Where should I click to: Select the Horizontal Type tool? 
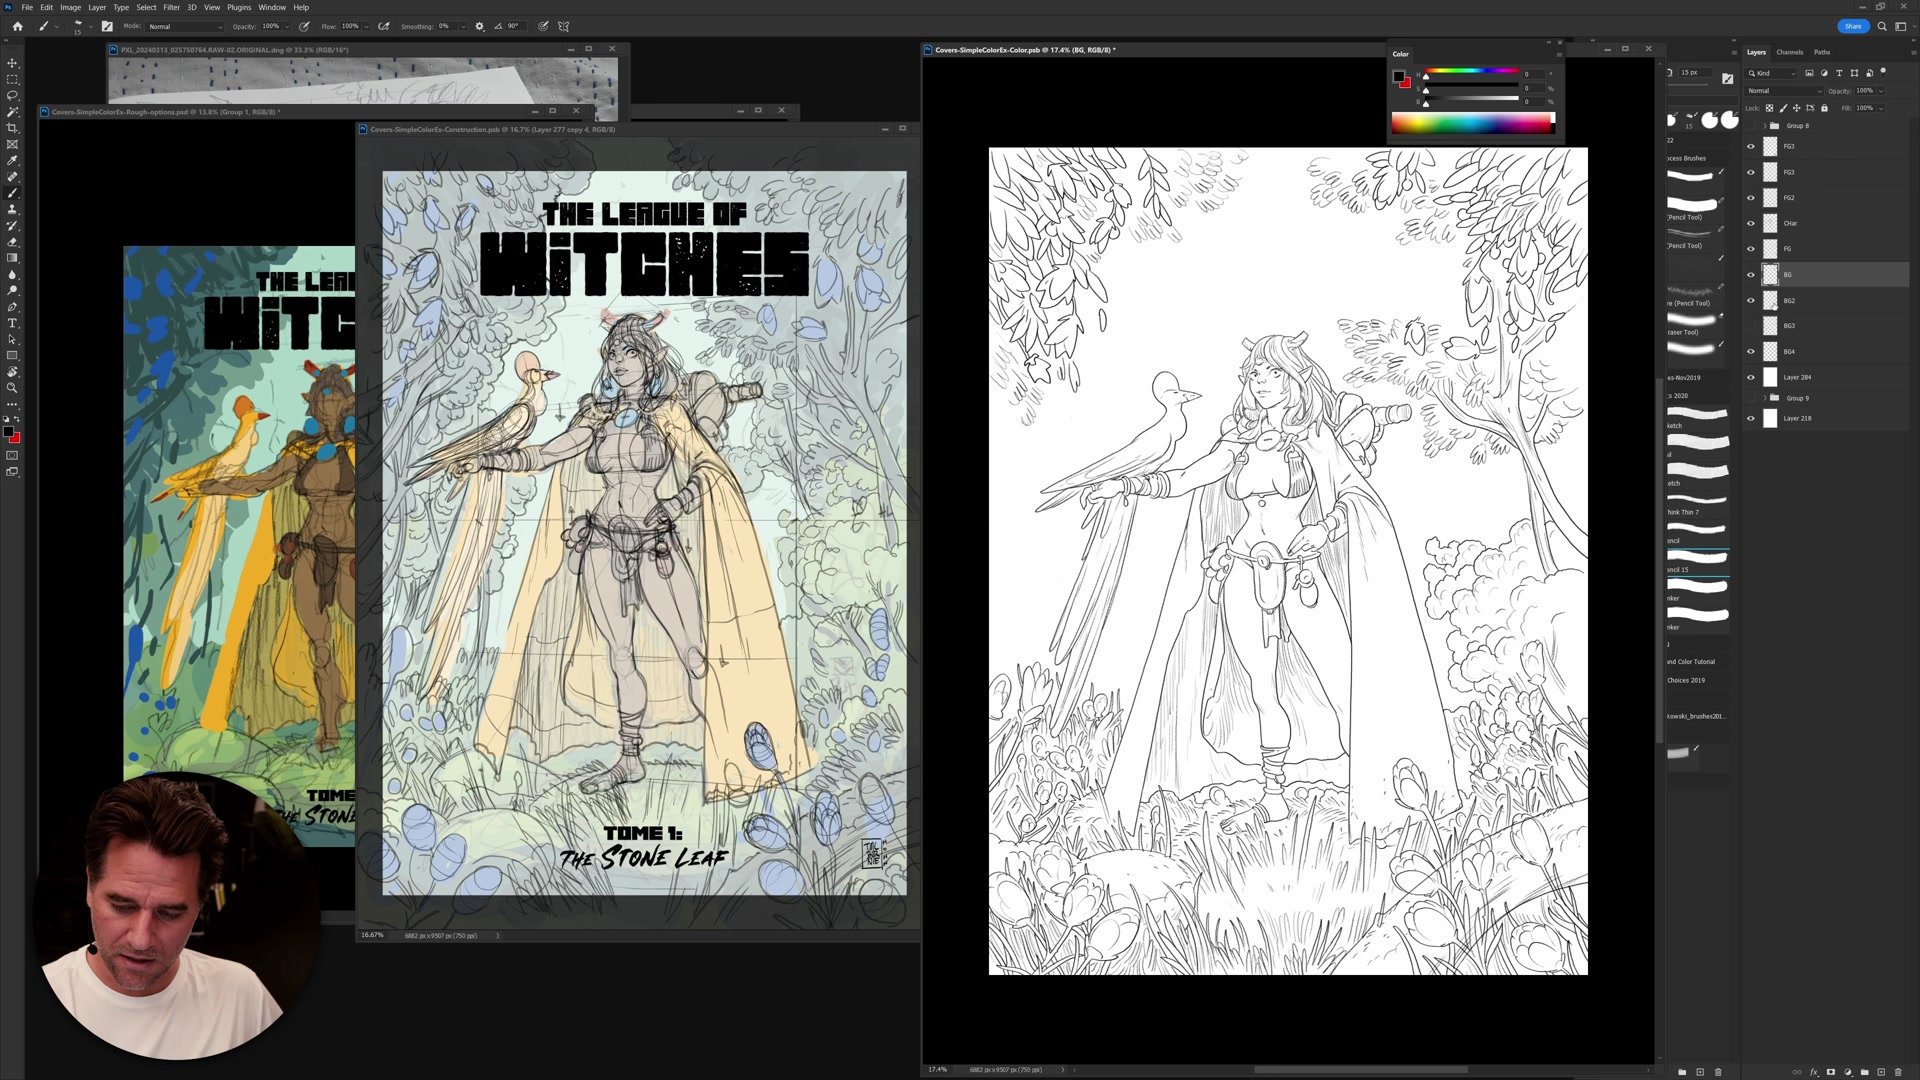(12, 323)
